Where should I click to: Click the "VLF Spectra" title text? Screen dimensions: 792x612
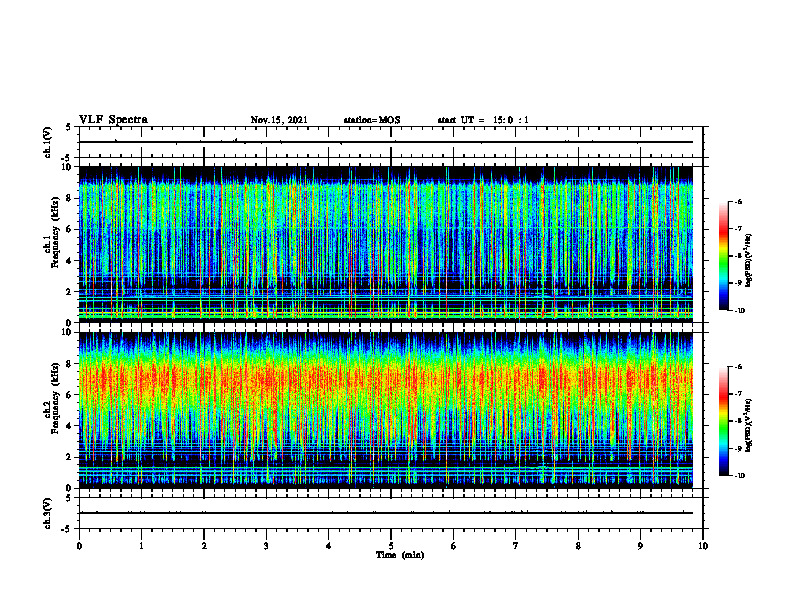pyautogui.click(x=113, y=120)
